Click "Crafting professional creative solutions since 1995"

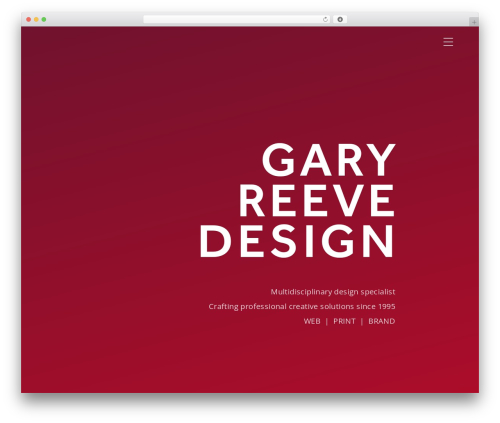pos(302,307)
